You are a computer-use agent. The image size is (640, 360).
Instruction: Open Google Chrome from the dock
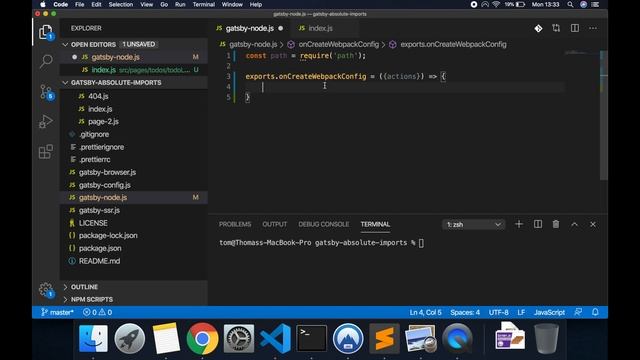tap(202, 338)
